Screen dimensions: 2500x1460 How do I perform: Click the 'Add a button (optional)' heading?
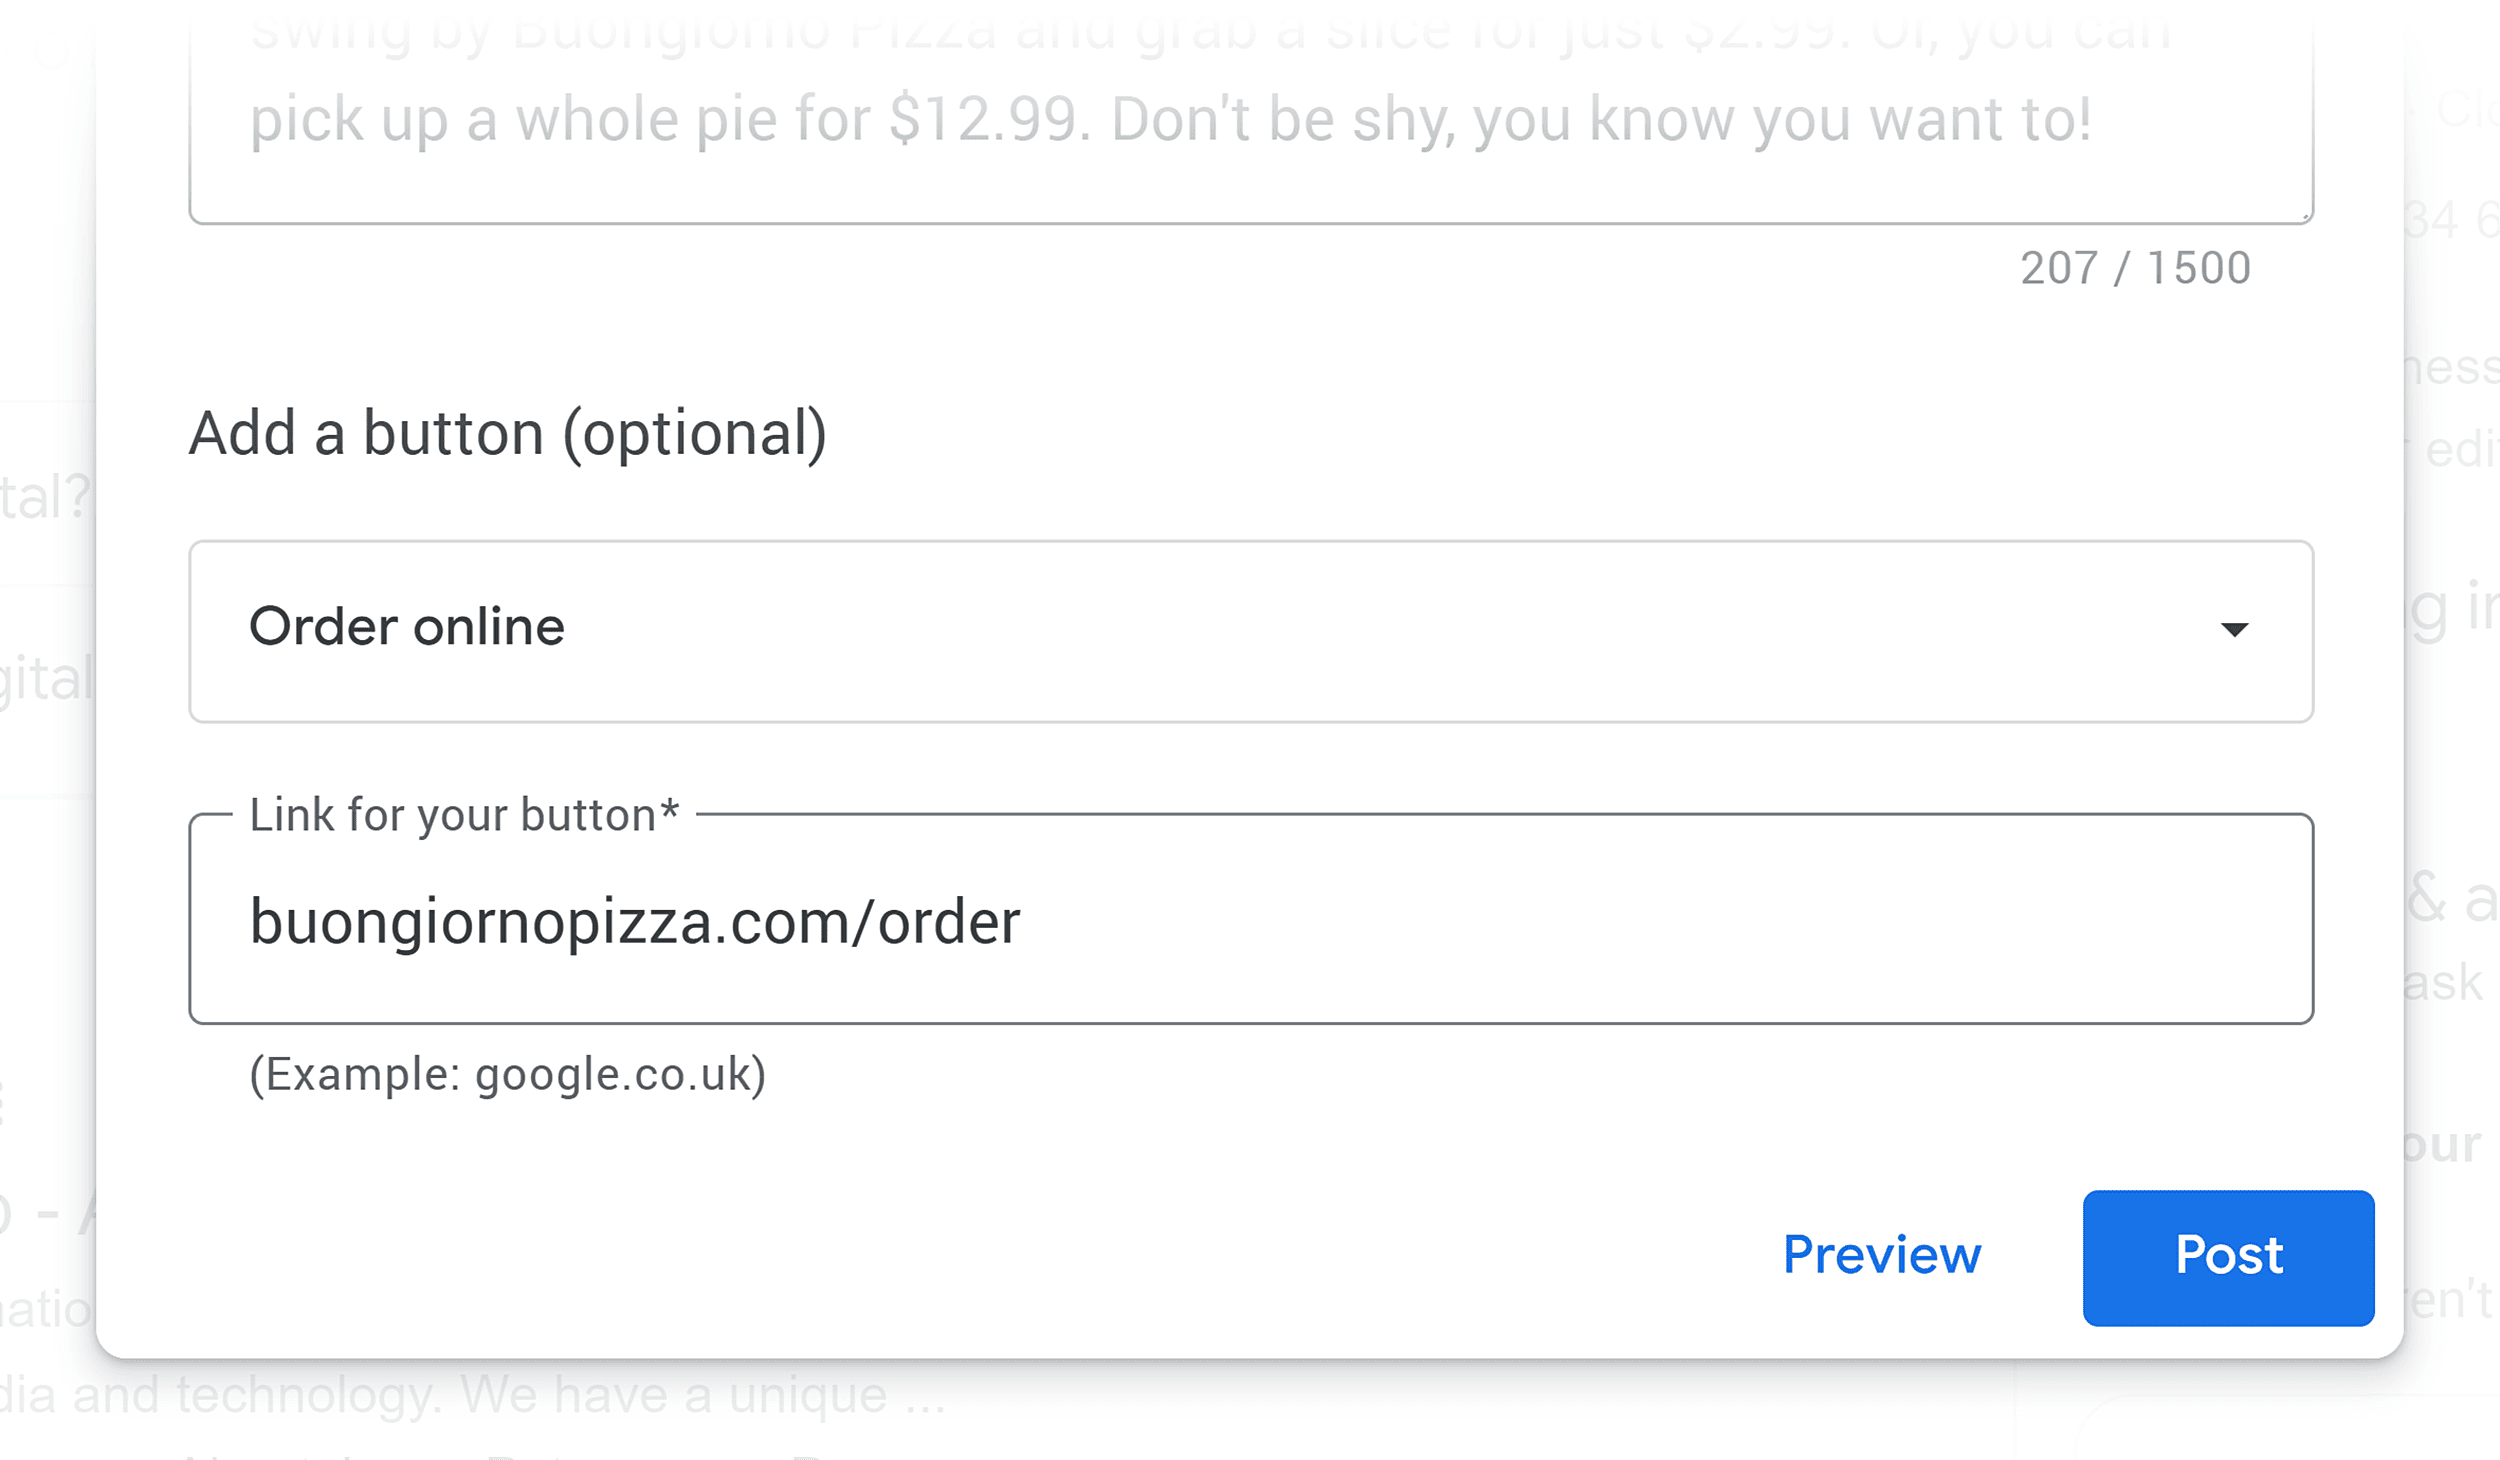pos(509,432)
